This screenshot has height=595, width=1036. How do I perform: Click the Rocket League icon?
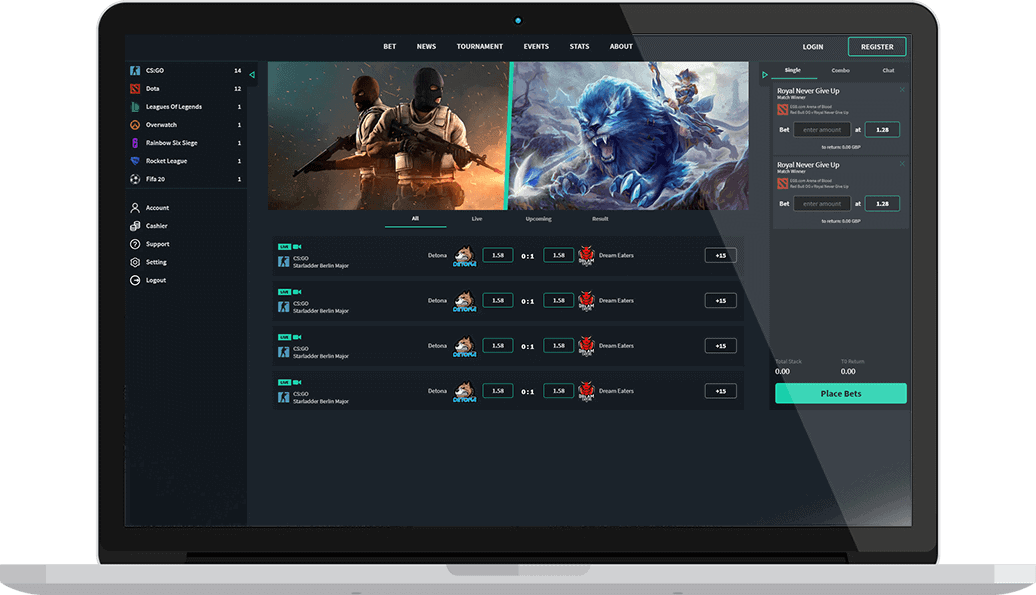click(135, 161)
